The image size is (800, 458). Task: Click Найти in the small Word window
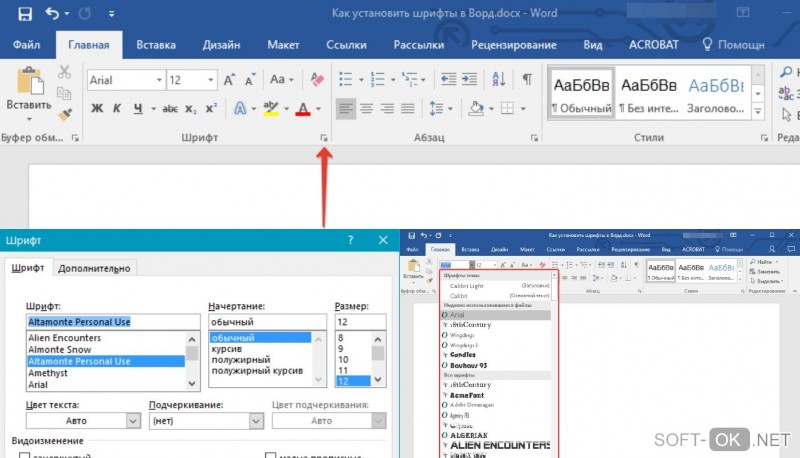pyautogui.click(x=764, y=262)
